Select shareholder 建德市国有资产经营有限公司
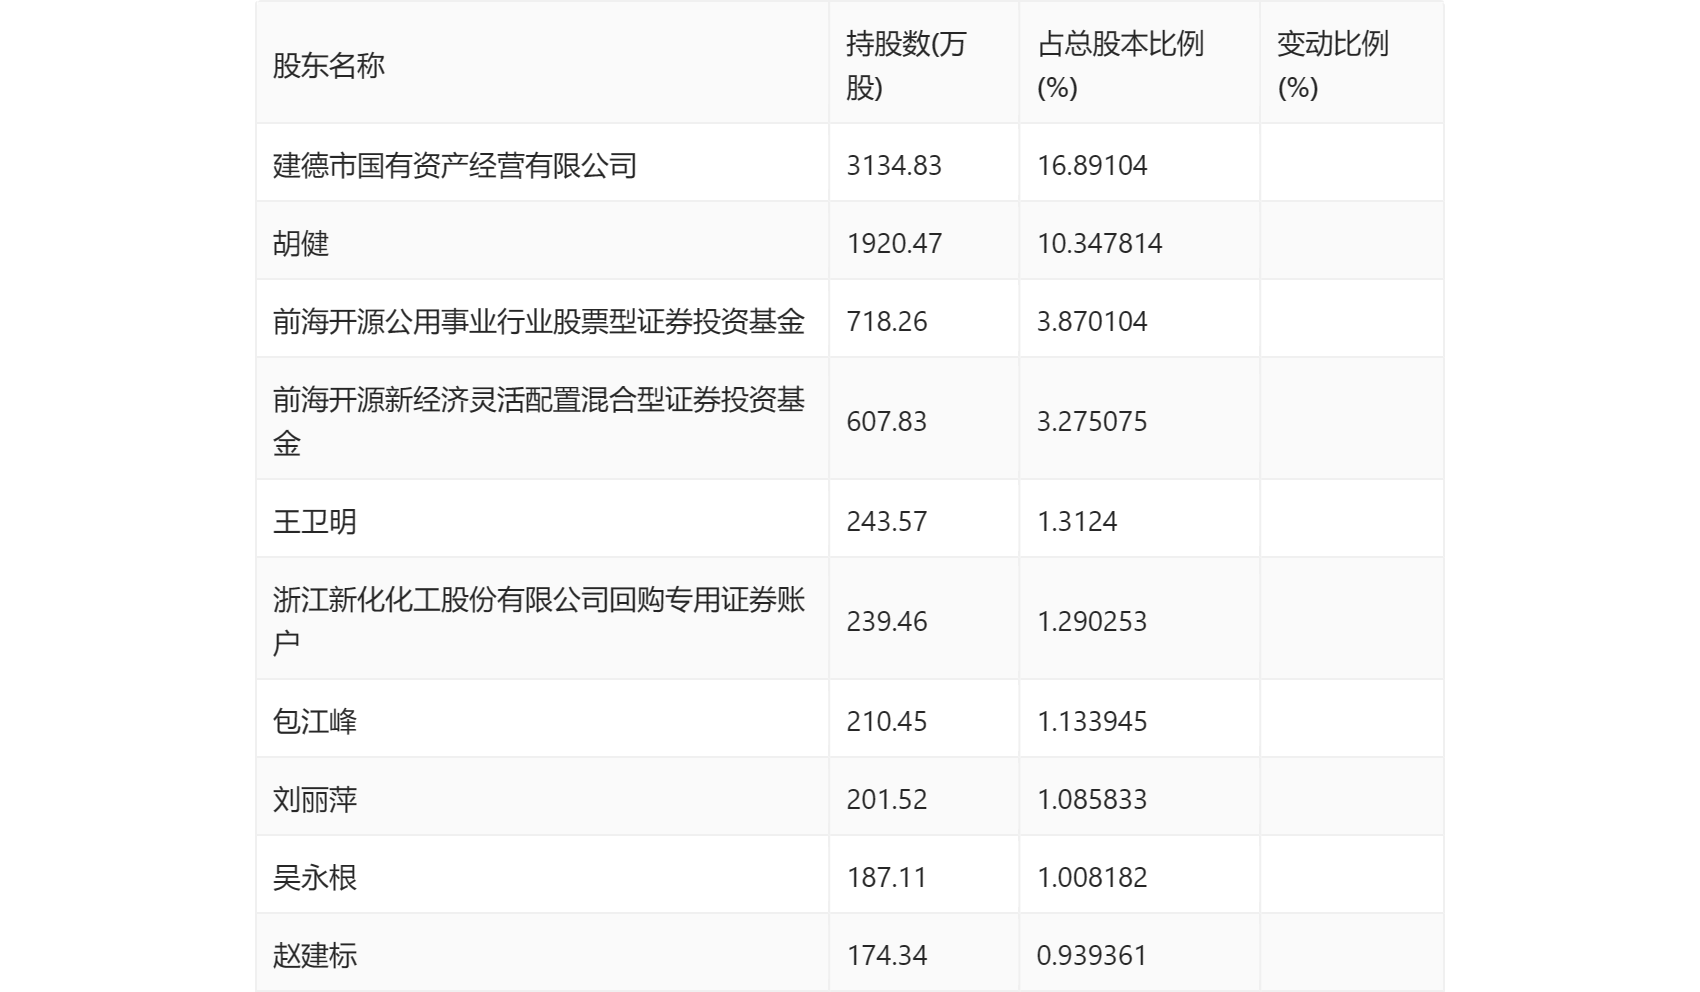1700x992 pixels. pyautogui.click(x=455, y=165)
